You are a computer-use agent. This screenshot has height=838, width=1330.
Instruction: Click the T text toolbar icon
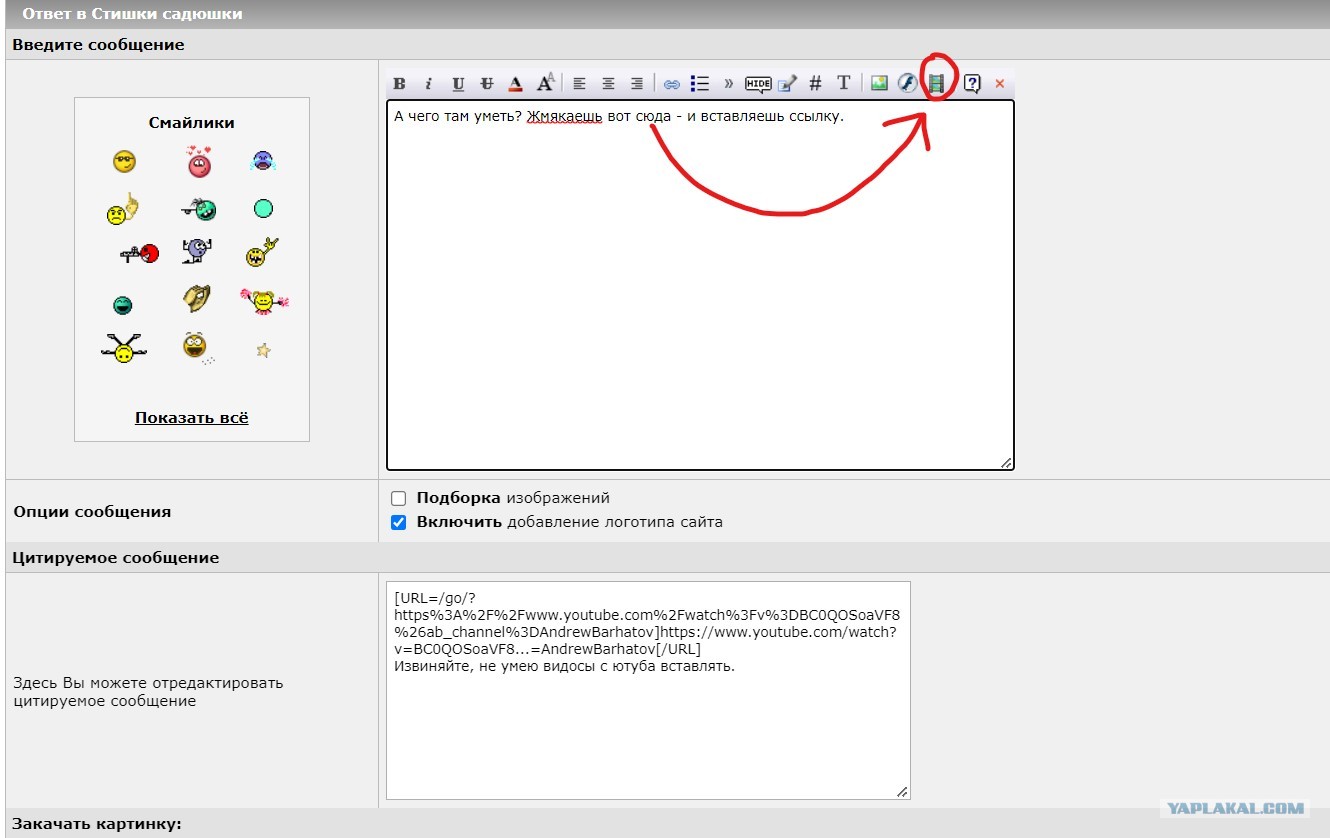843,83
